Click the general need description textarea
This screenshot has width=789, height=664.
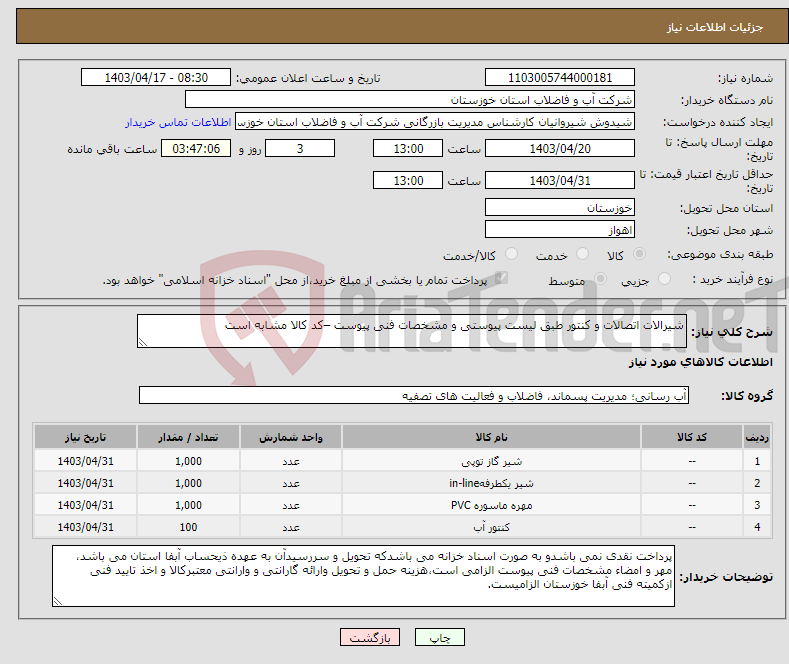[x=412, y=331]
